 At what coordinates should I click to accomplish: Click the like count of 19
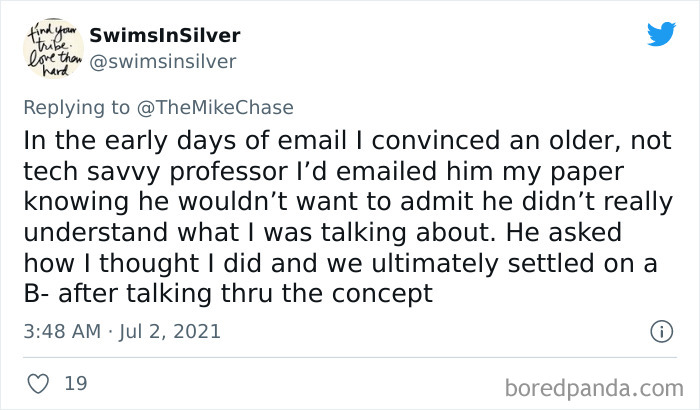(x=74, y=383)
